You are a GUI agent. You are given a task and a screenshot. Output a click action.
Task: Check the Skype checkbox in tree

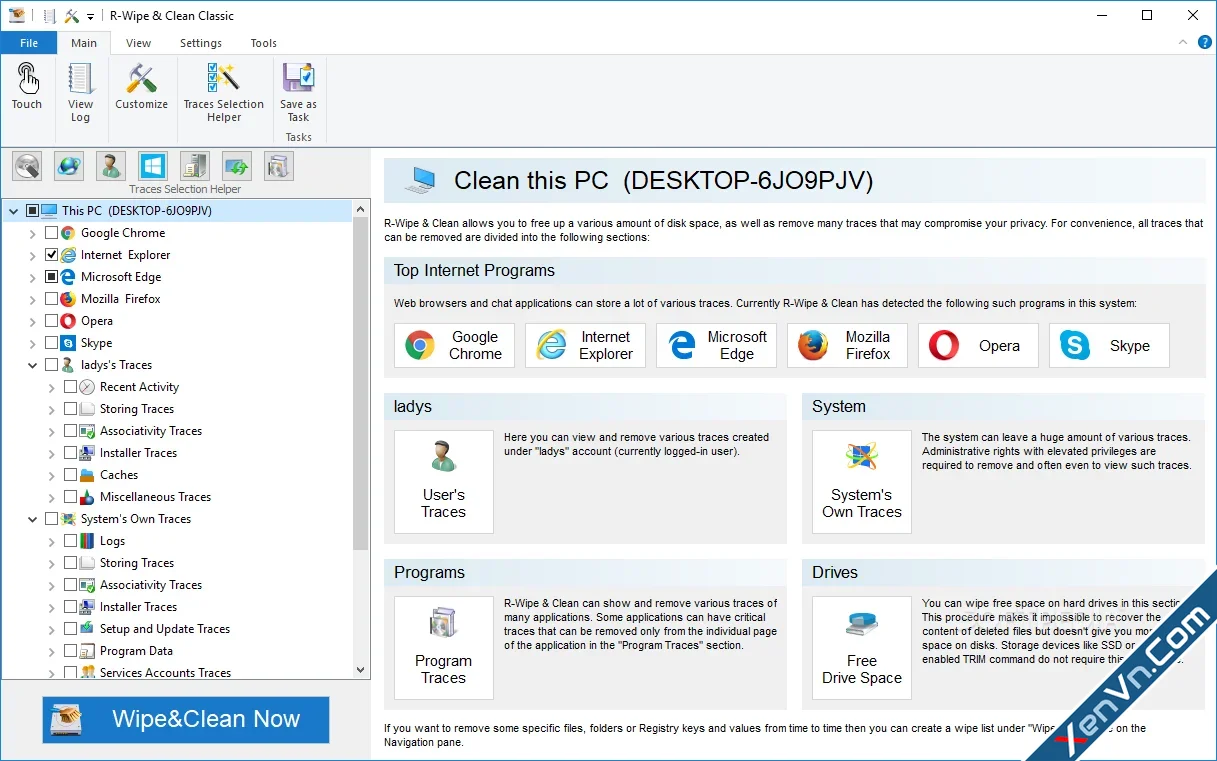(52, 343)
